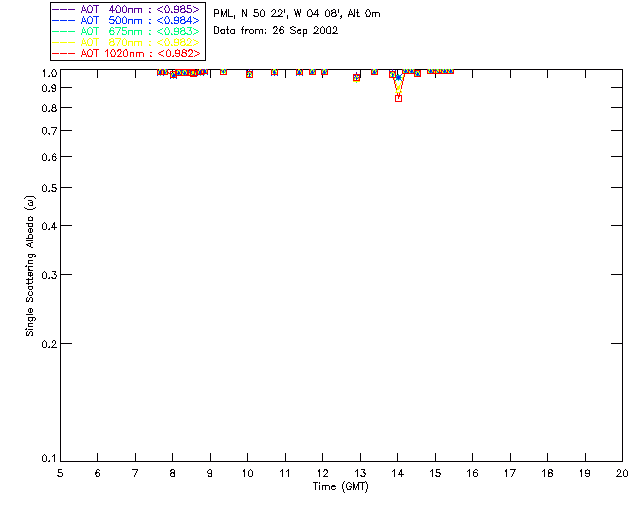Click the low red square outlier near 14

coord(398,98)
